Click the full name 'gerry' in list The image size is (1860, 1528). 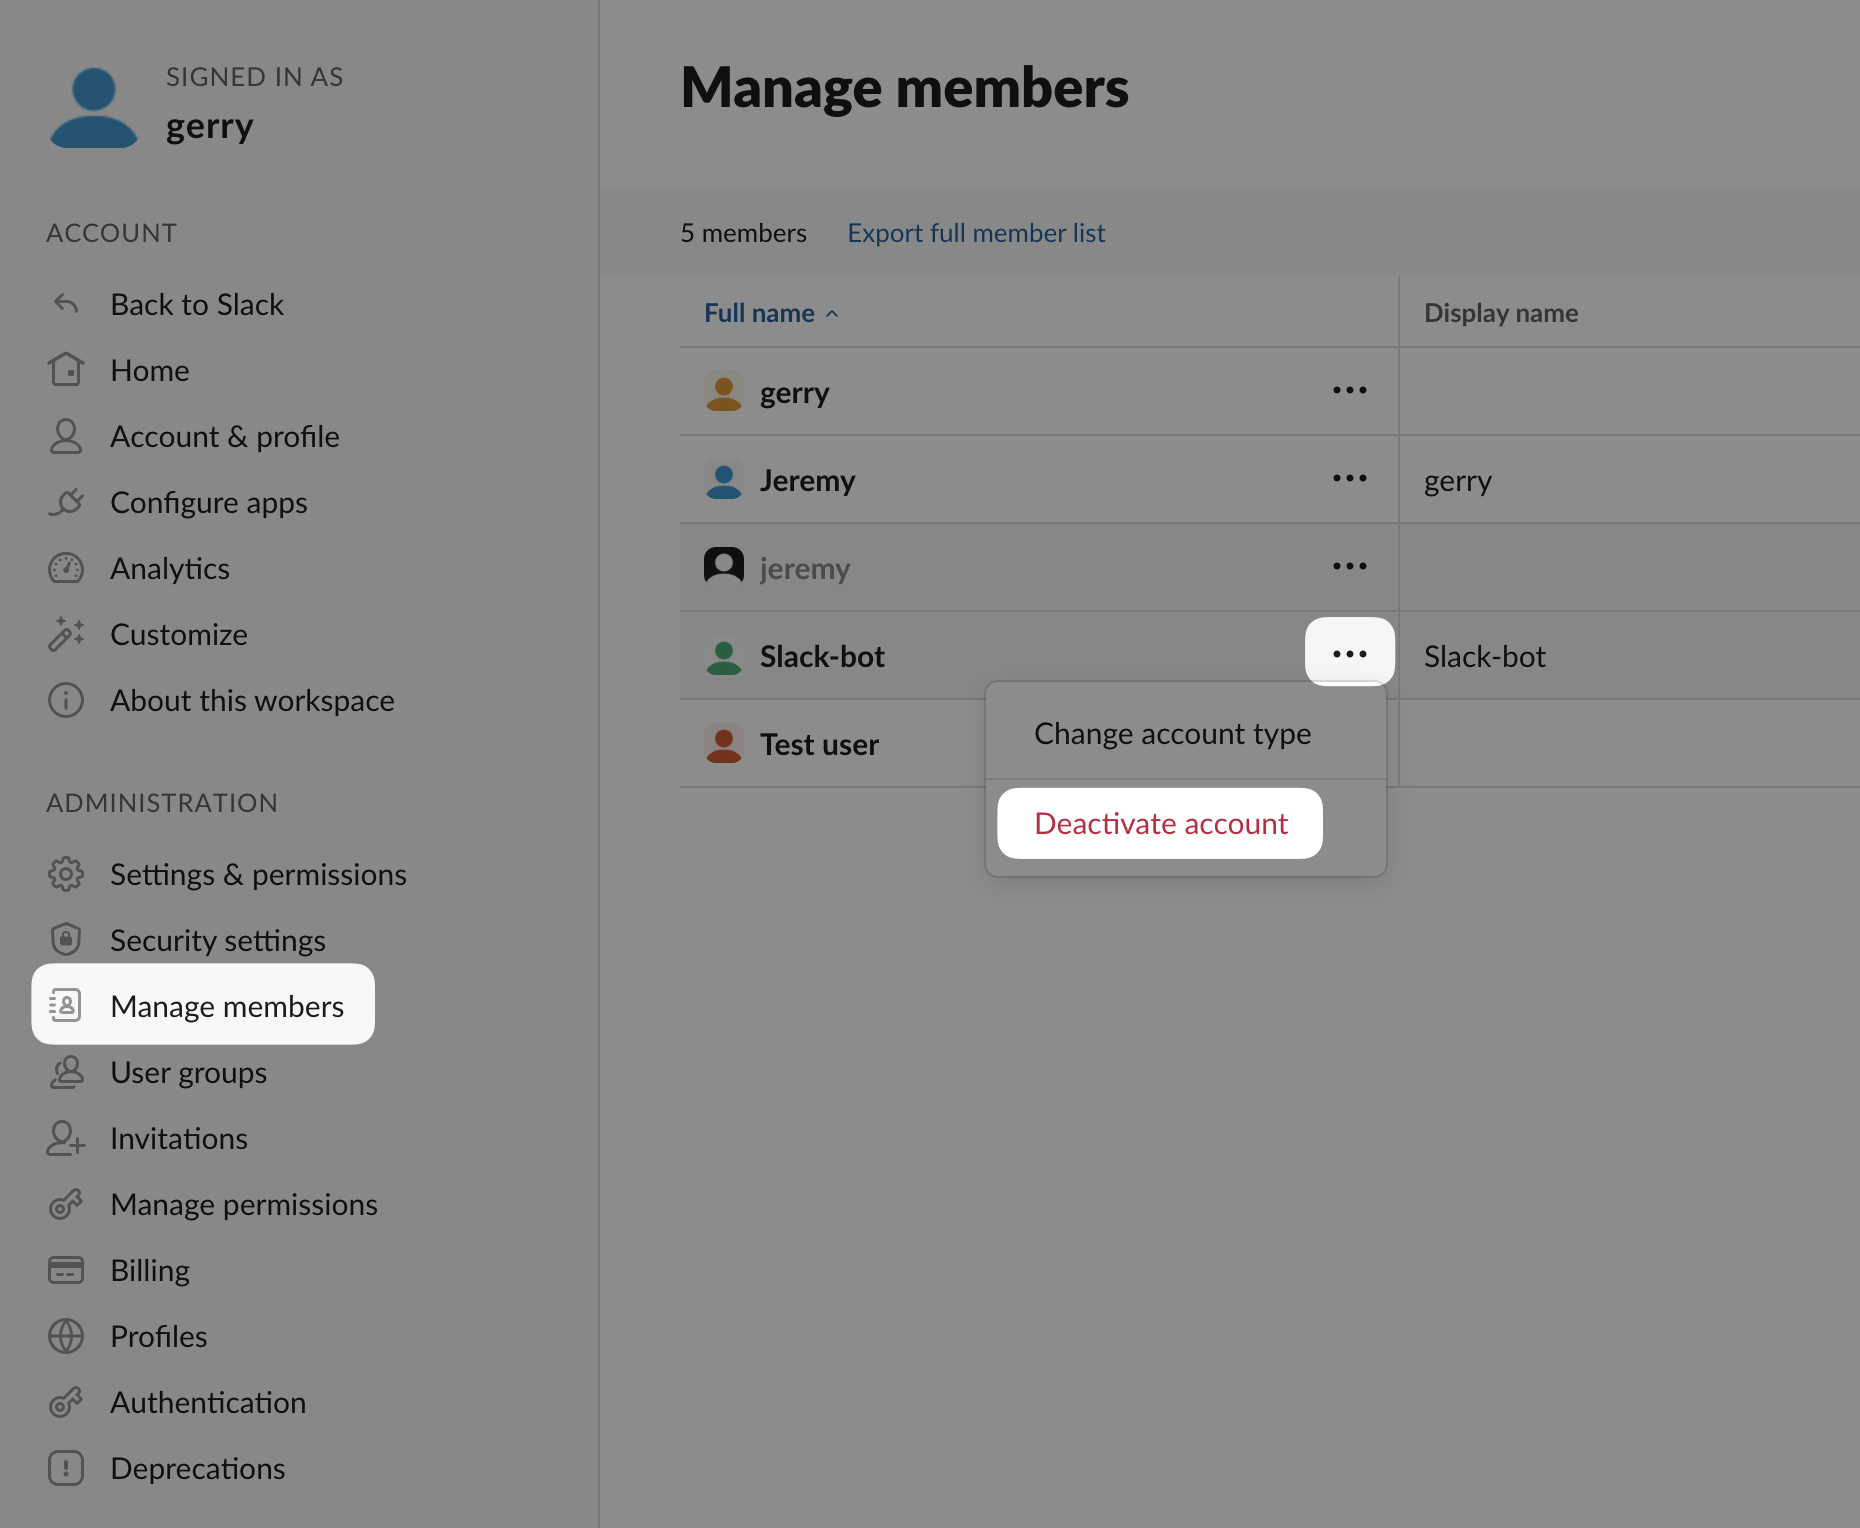click(794, 393)
